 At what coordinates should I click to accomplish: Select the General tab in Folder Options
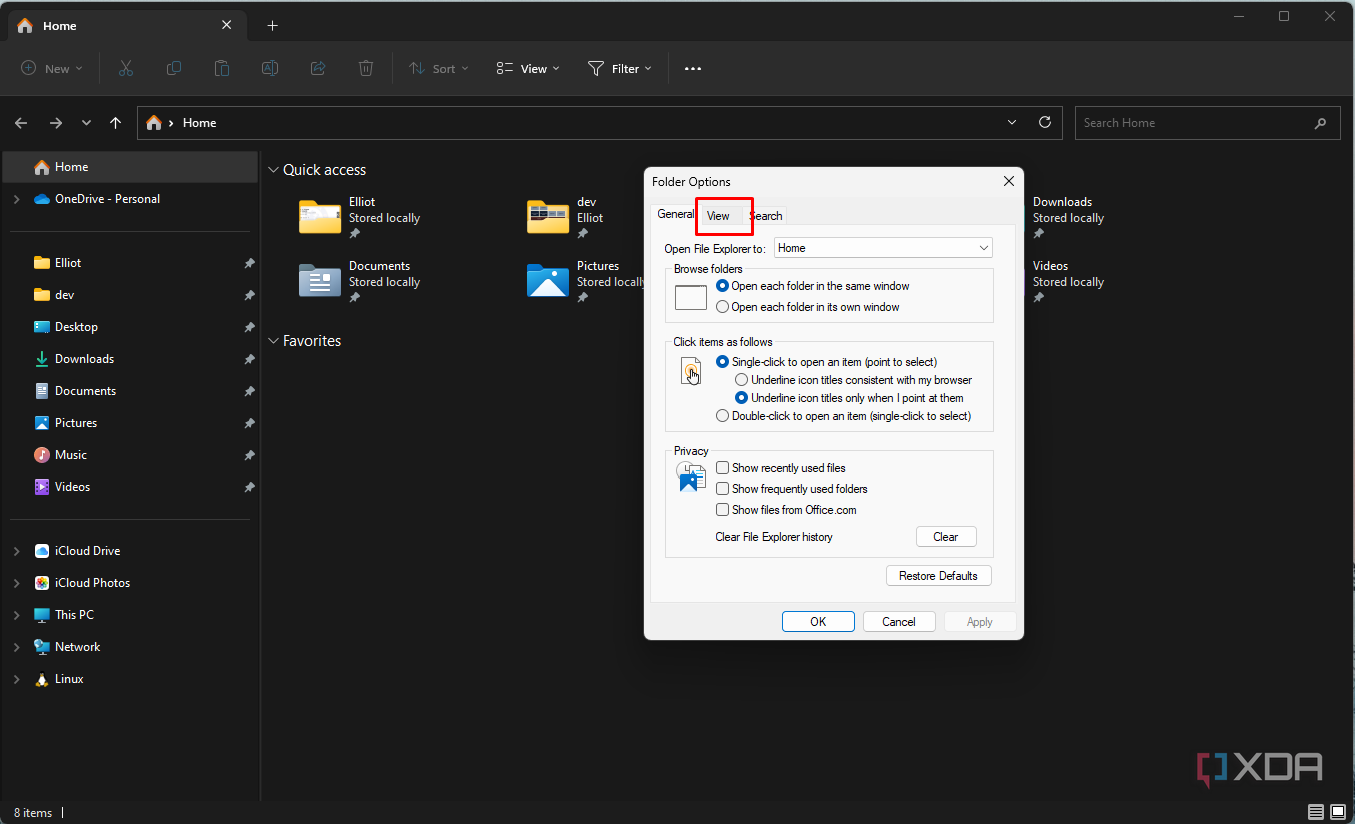(676, 214)
